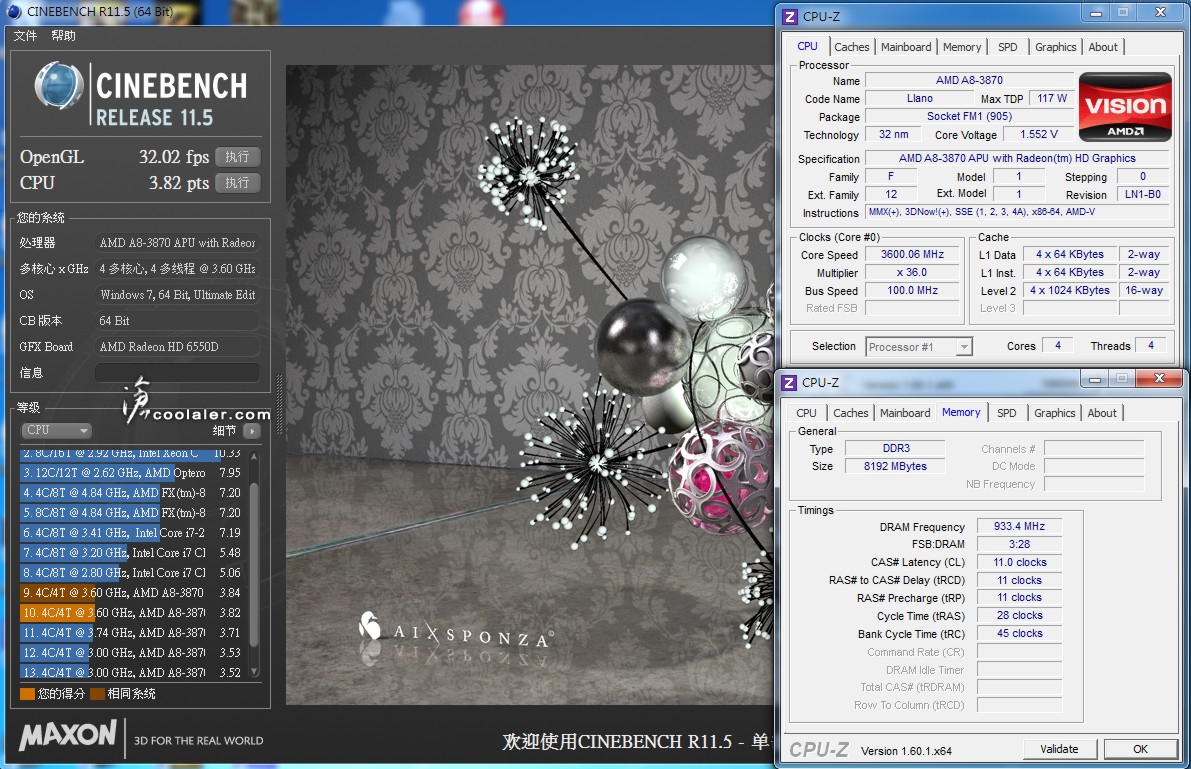
Task: Click the OpenGL score 32.02 fps
Action: pos(174,157)
